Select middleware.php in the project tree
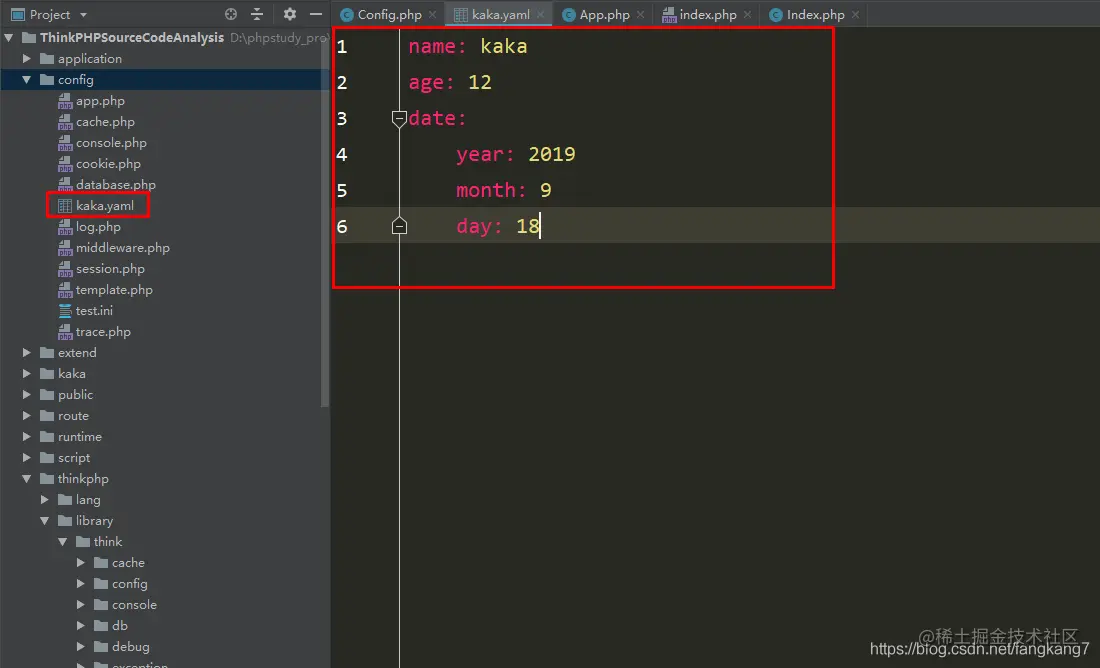1100x668 pixels. pyautogui.click(x=123, y=248)
